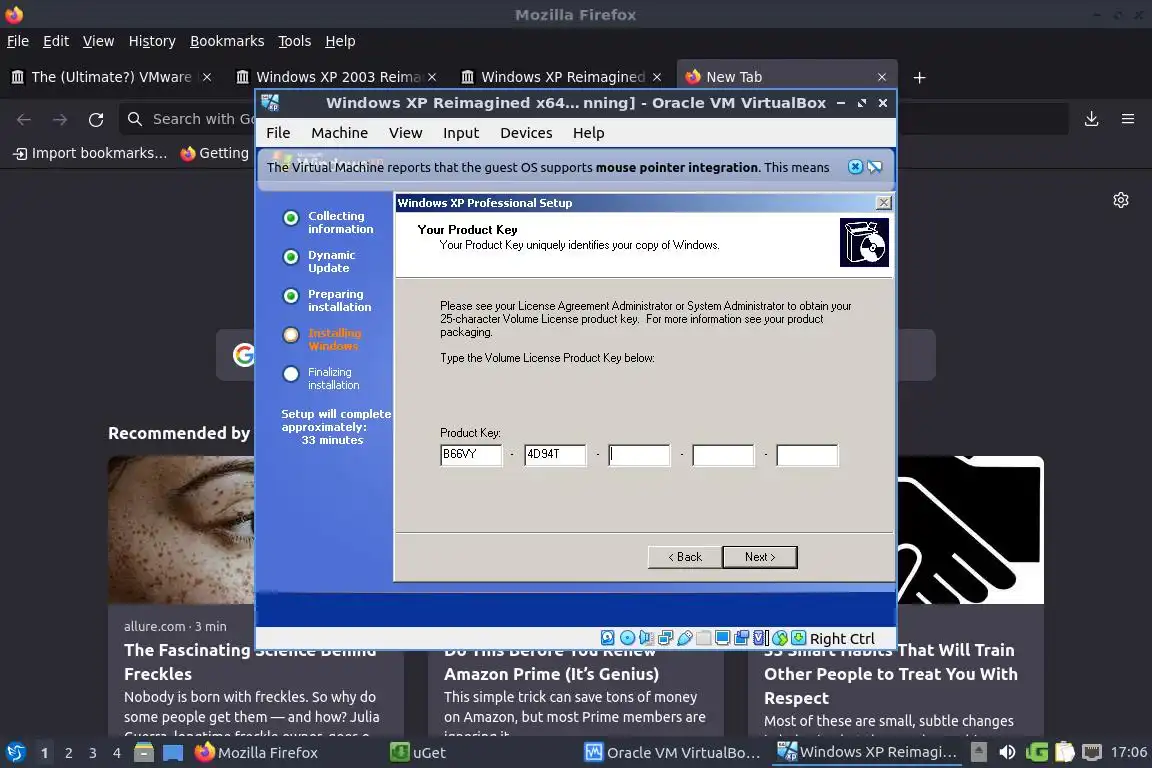The height and width of the screenshot is (768, 1152).
Task: Close the Windows XP Professional Setup dialog
Action: 884,203
